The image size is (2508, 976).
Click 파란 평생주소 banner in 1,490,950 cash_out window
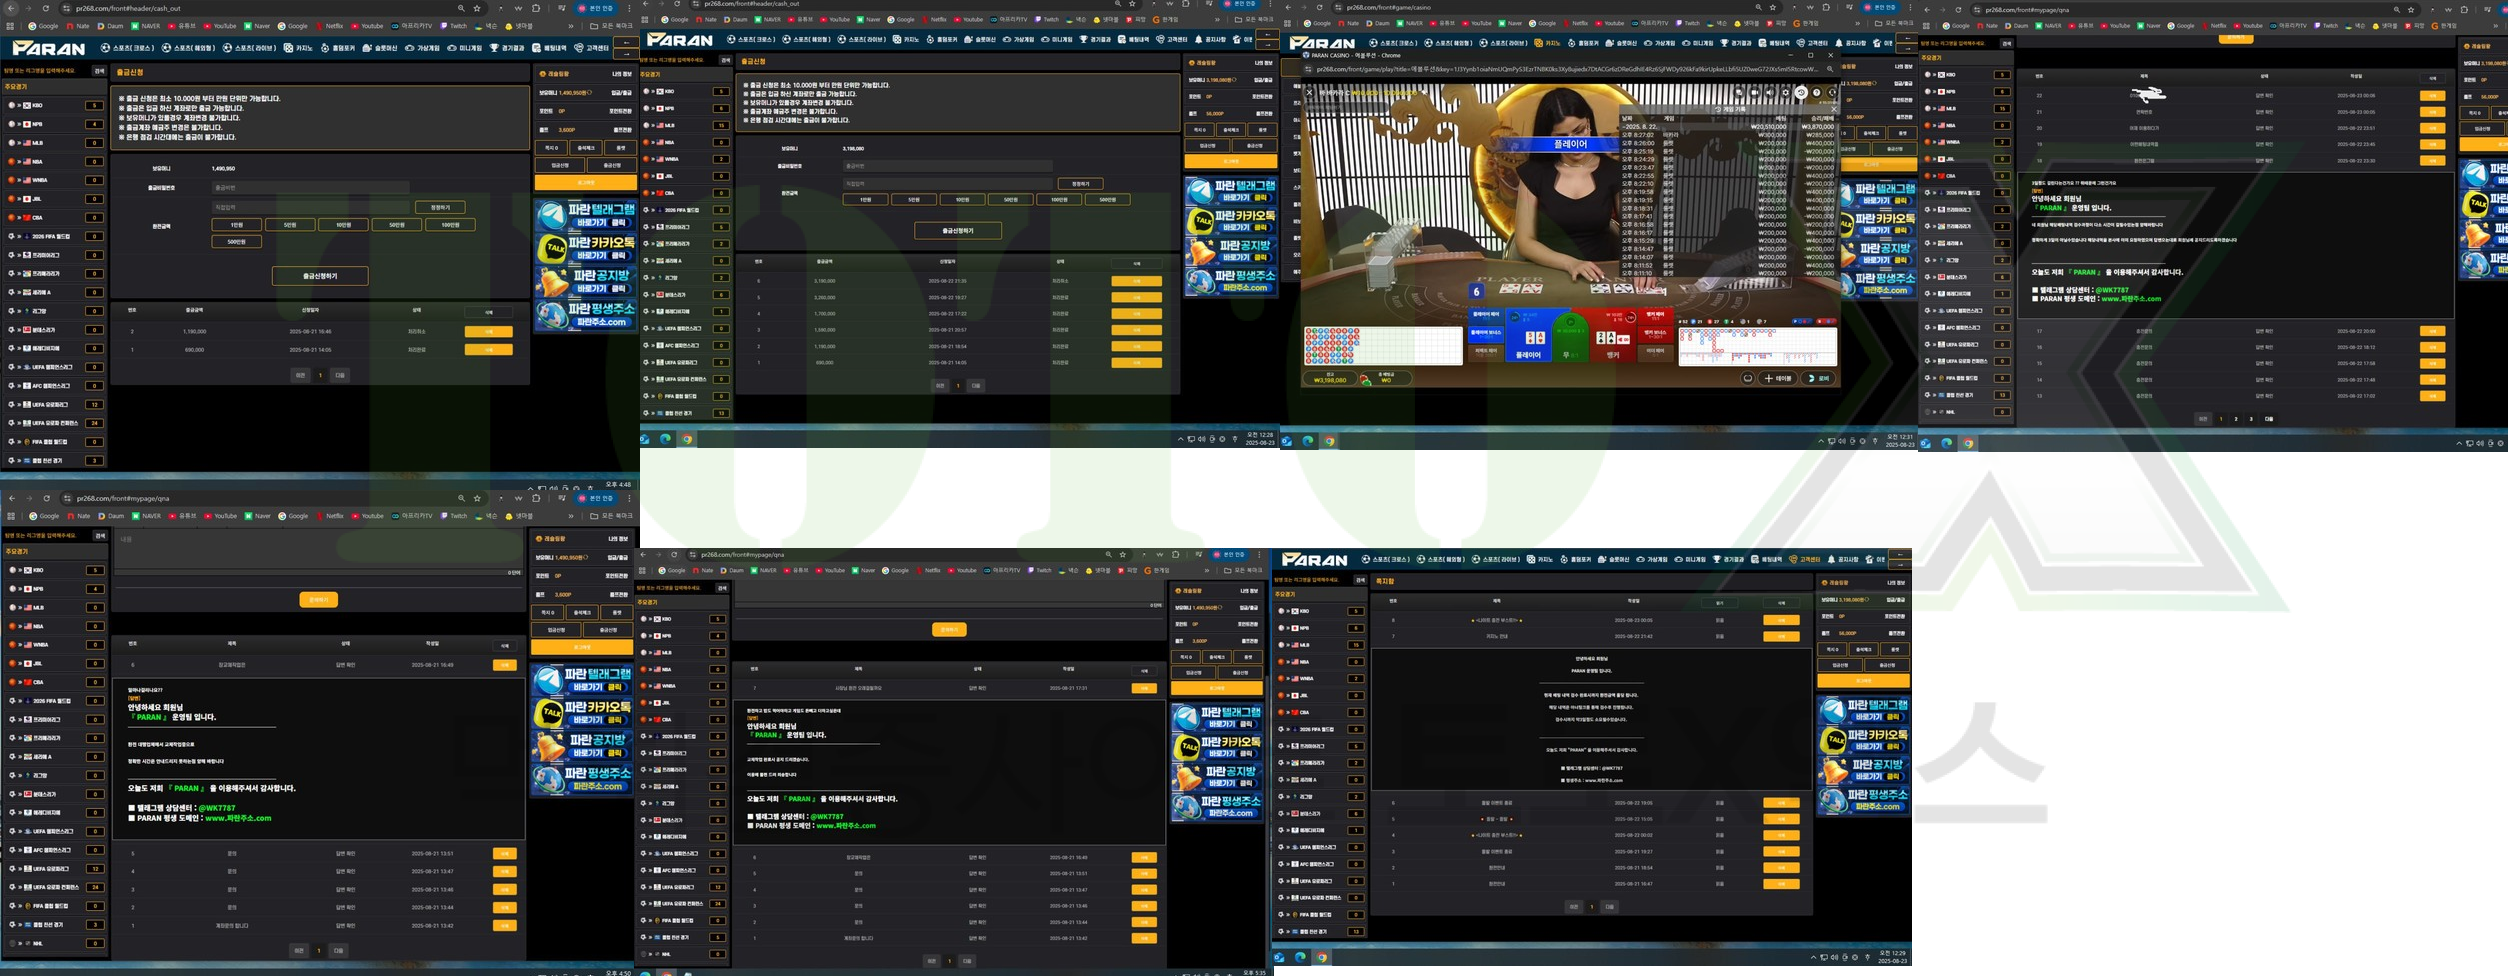point(585,314)
